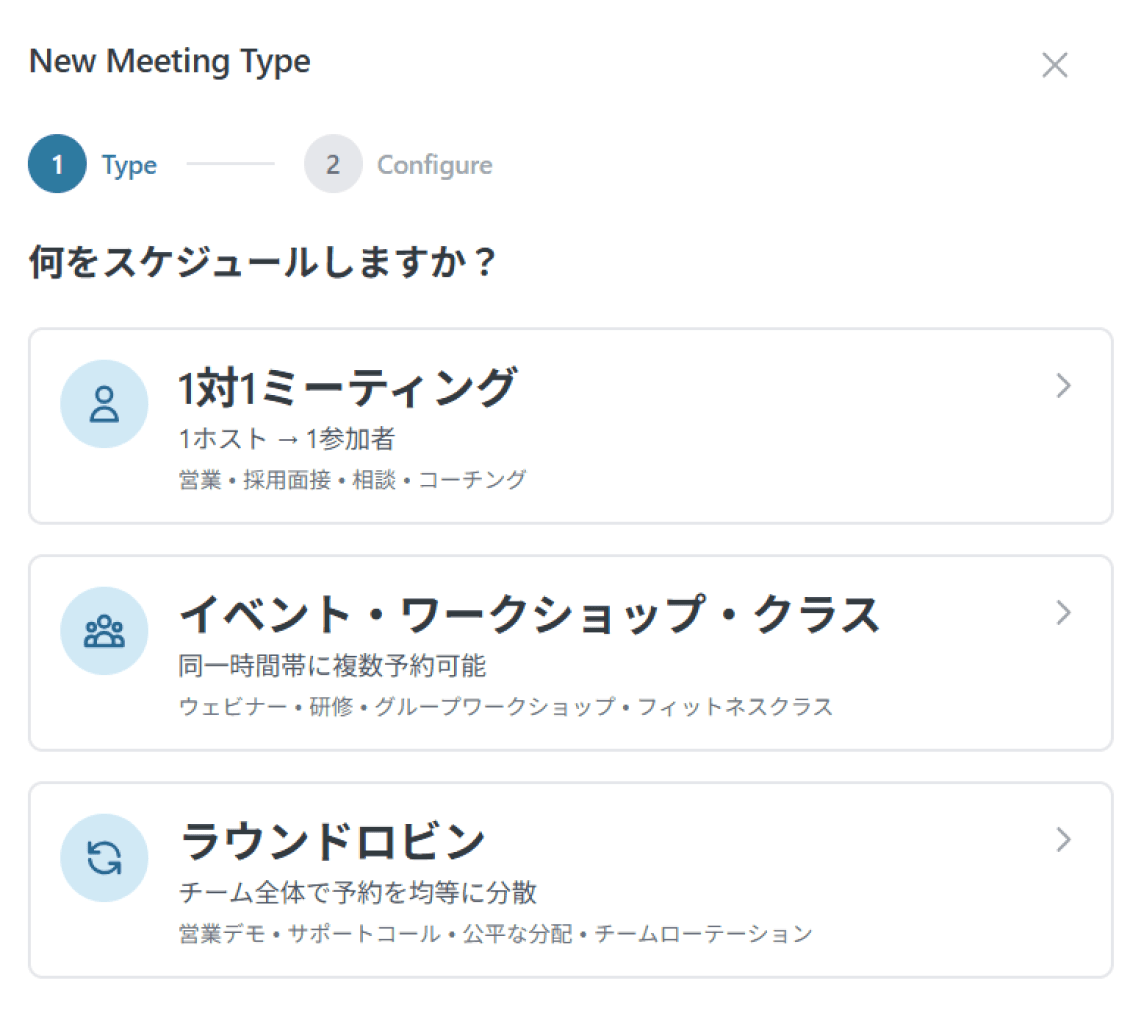Click the single-person icon for 1対1ミーティング
The height and width of the screenshot is (1028, 1144).
[x=104, y=404]
